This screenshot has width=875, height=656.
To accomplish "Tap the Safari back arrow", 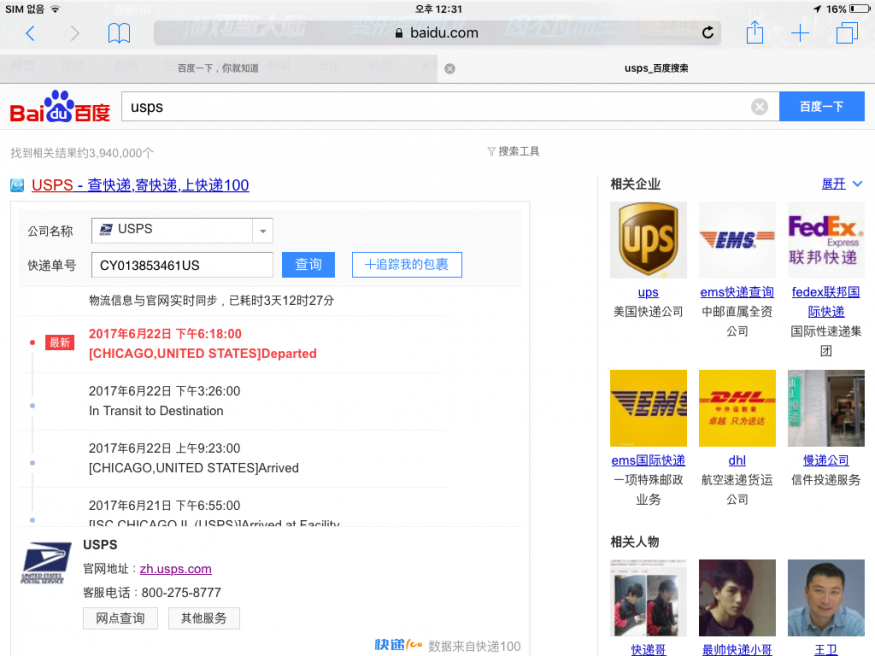I will coord(30,33).
